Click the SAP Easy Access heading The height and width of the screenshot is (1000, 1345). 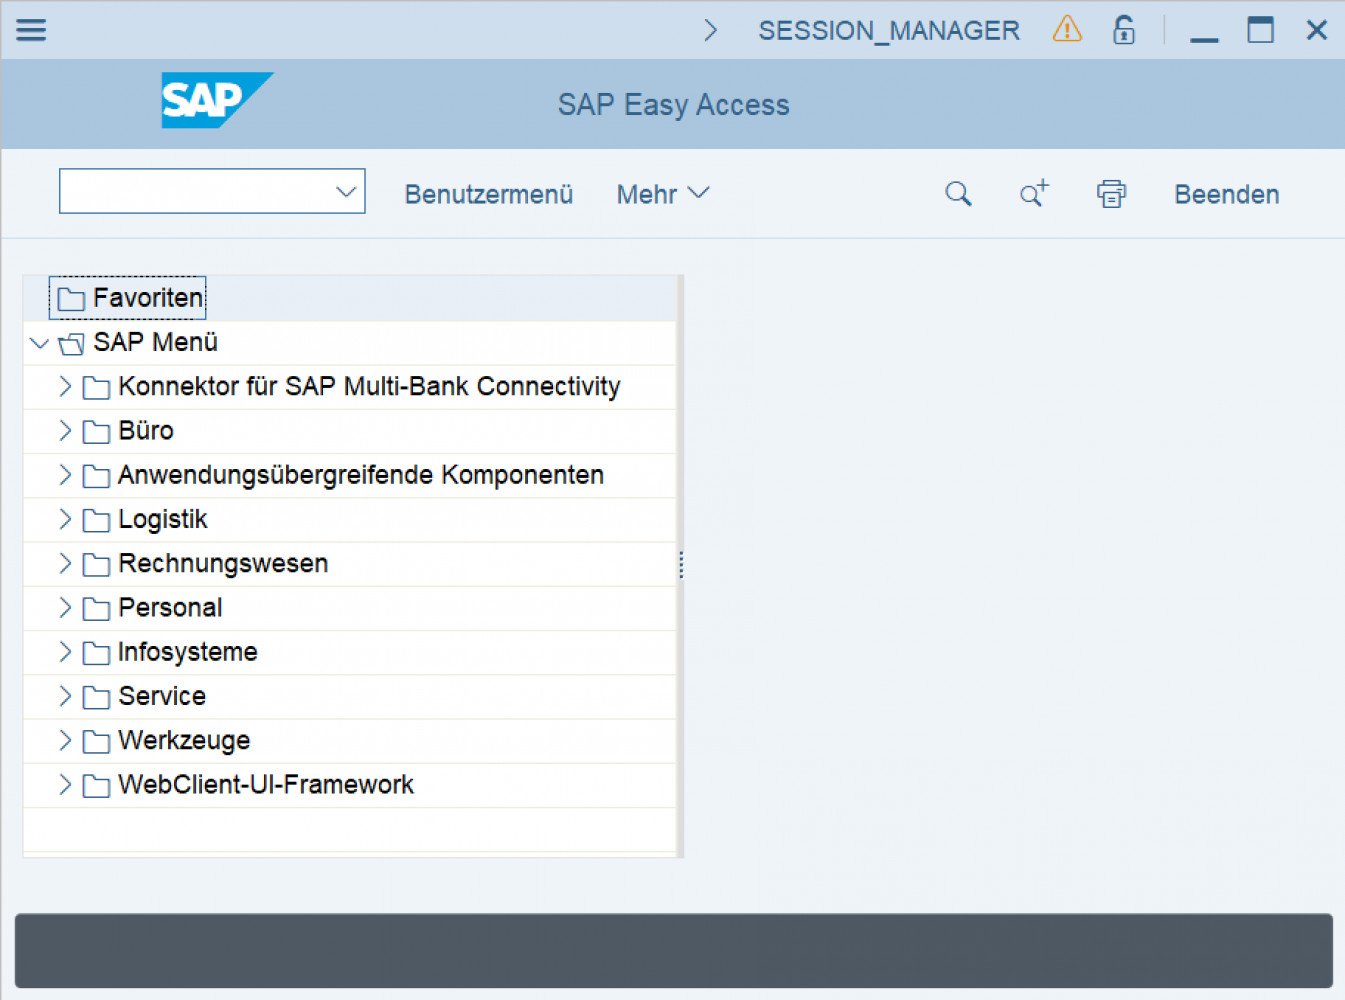tap(673, 104)
